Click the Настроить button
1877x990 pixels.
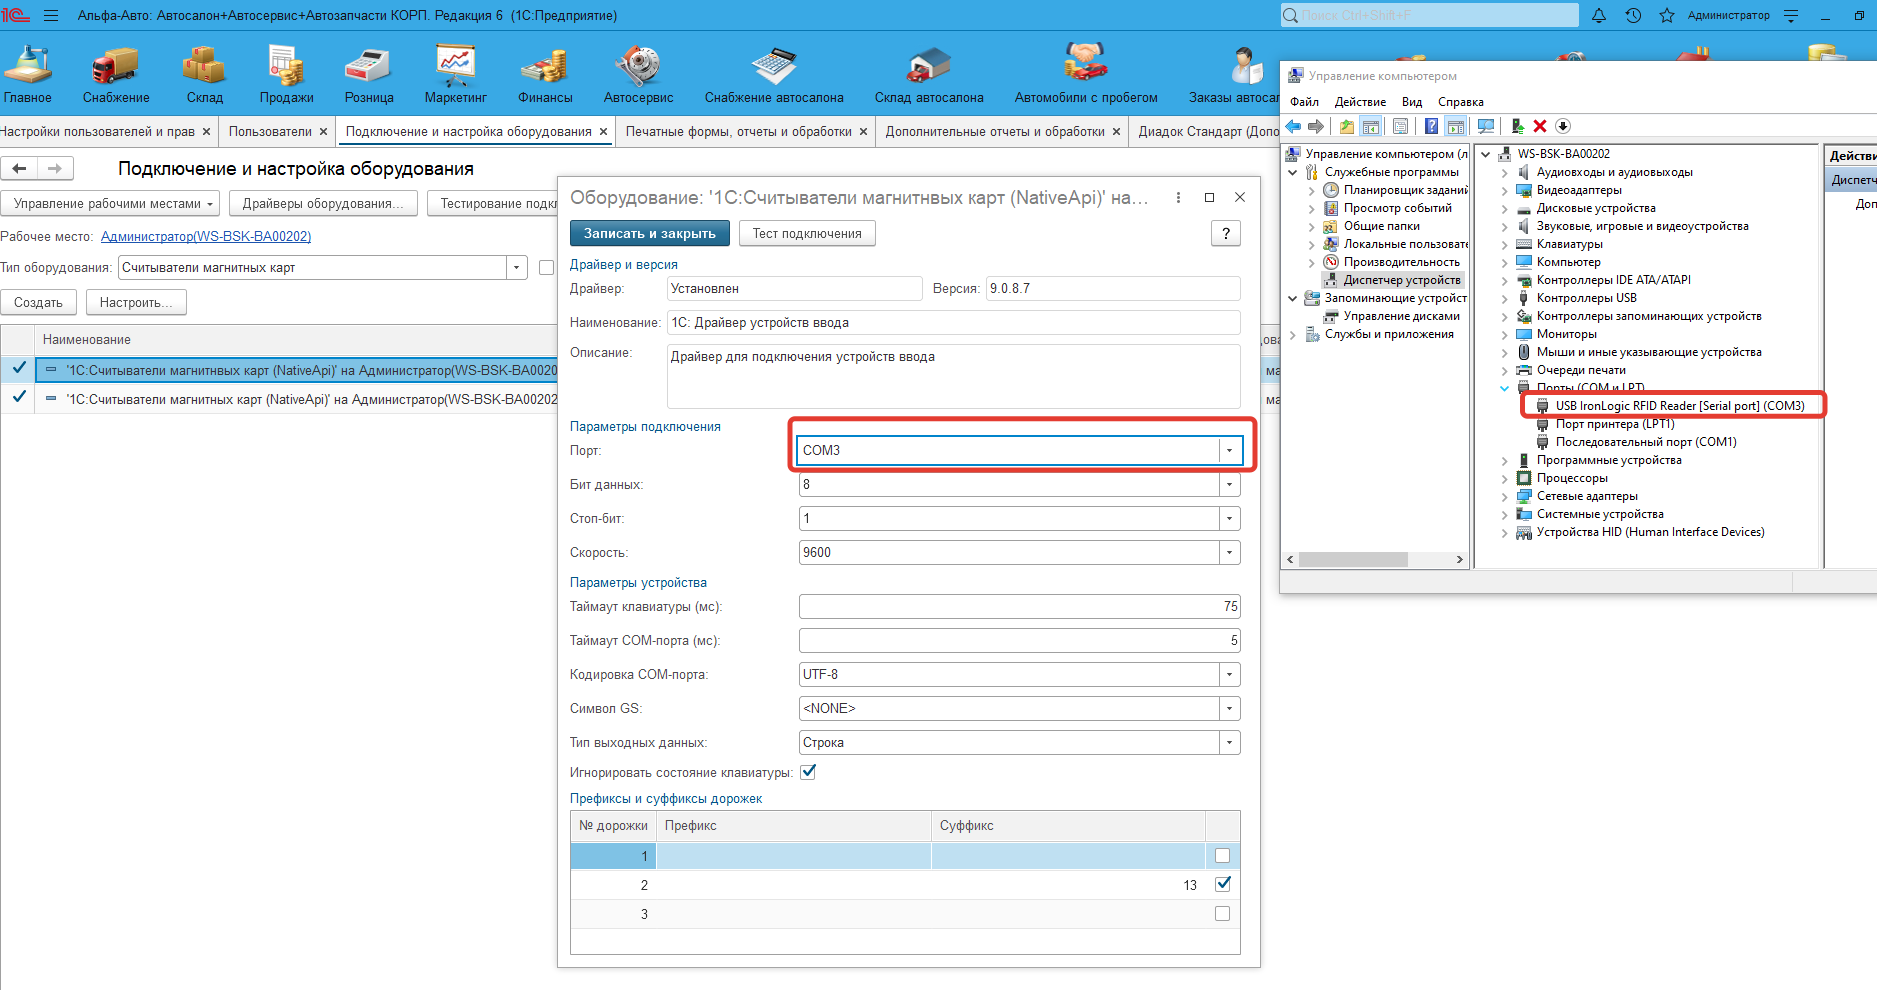[136, 302]
